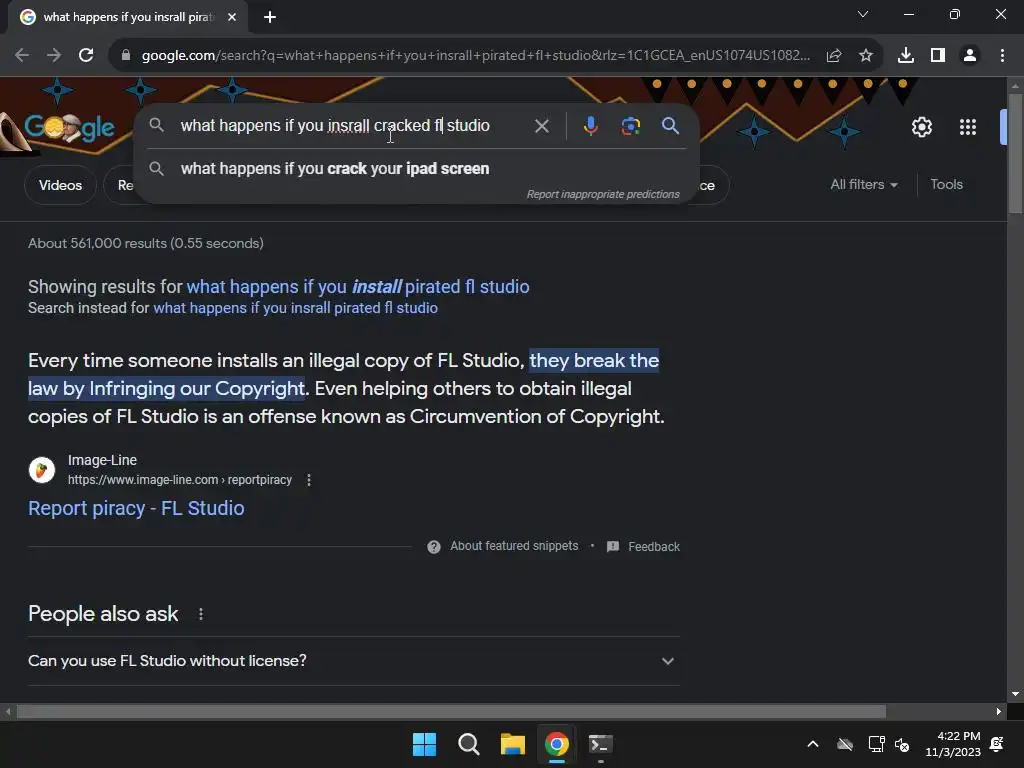Close the Google search tab
Viewport: 1024px width, 768px height.
232,17
